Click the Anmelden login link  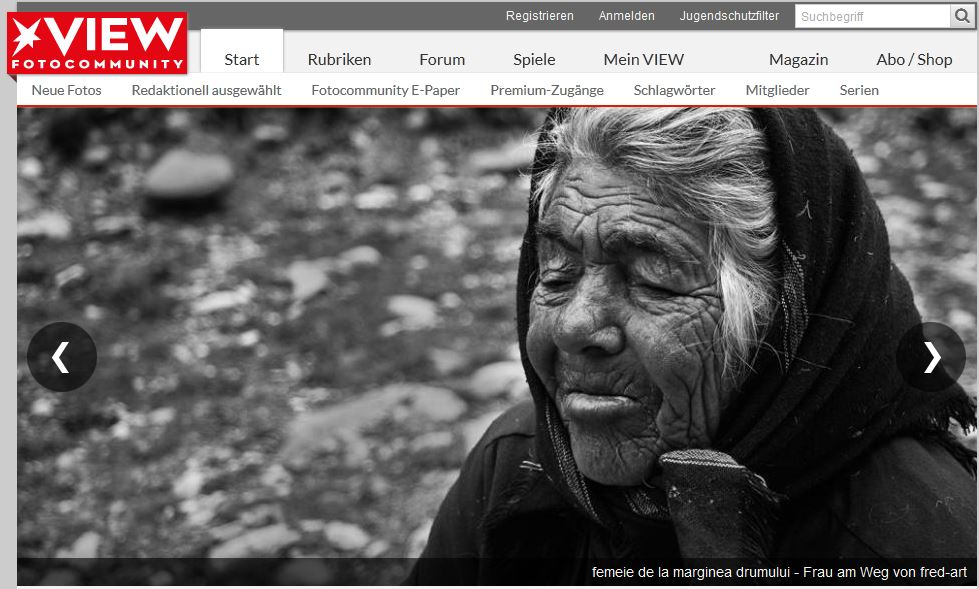tap(626, 16)
